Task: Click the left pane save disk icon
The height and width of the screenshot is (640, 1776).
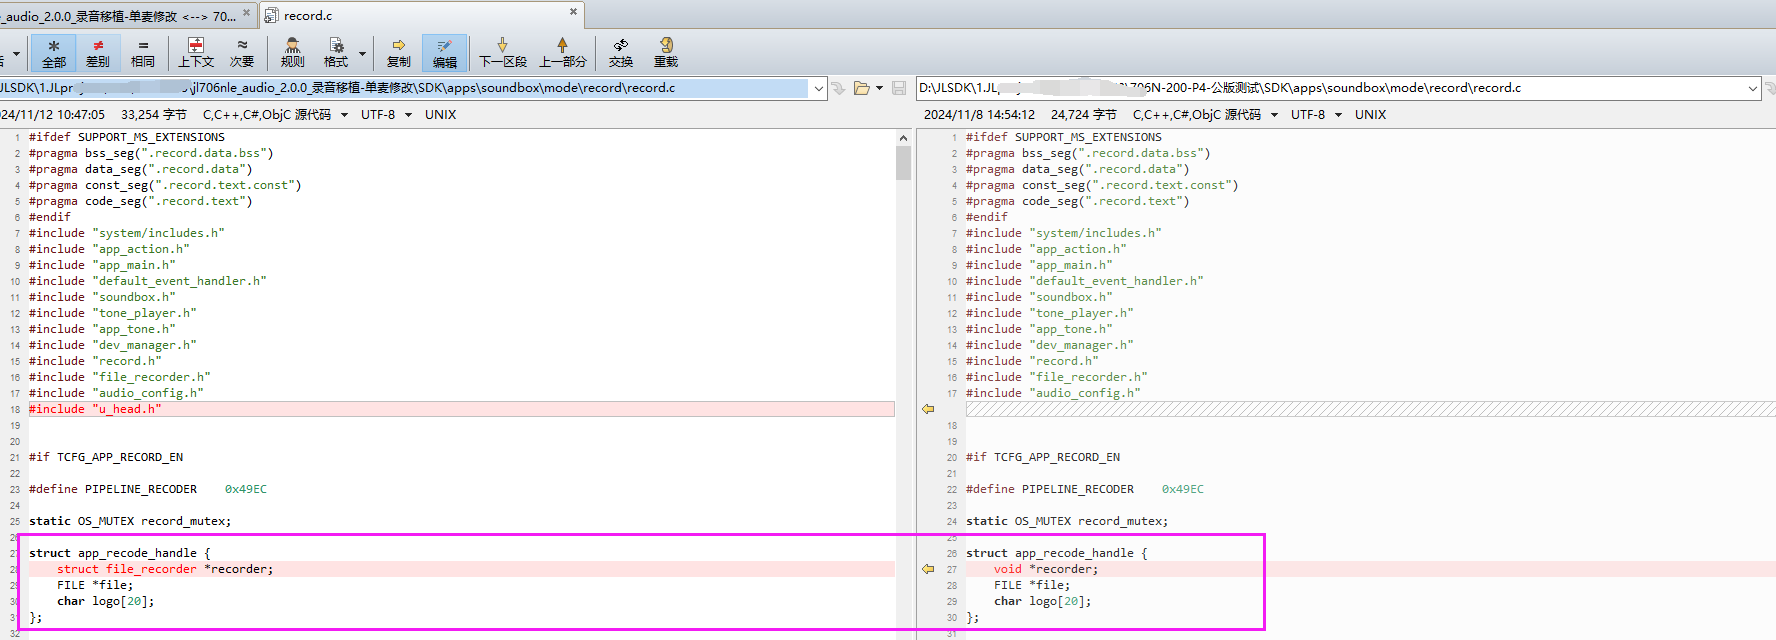Action: [x=899, y=88]
